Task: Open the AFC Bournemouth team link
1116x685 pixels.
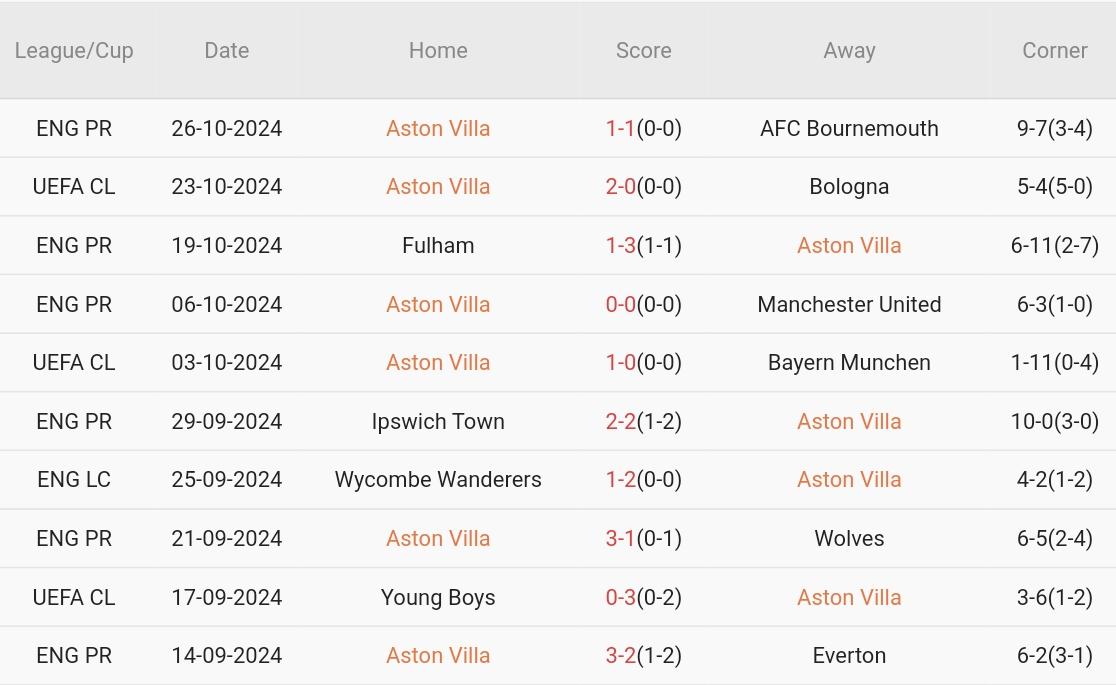Action: click(x=849, y=129)
